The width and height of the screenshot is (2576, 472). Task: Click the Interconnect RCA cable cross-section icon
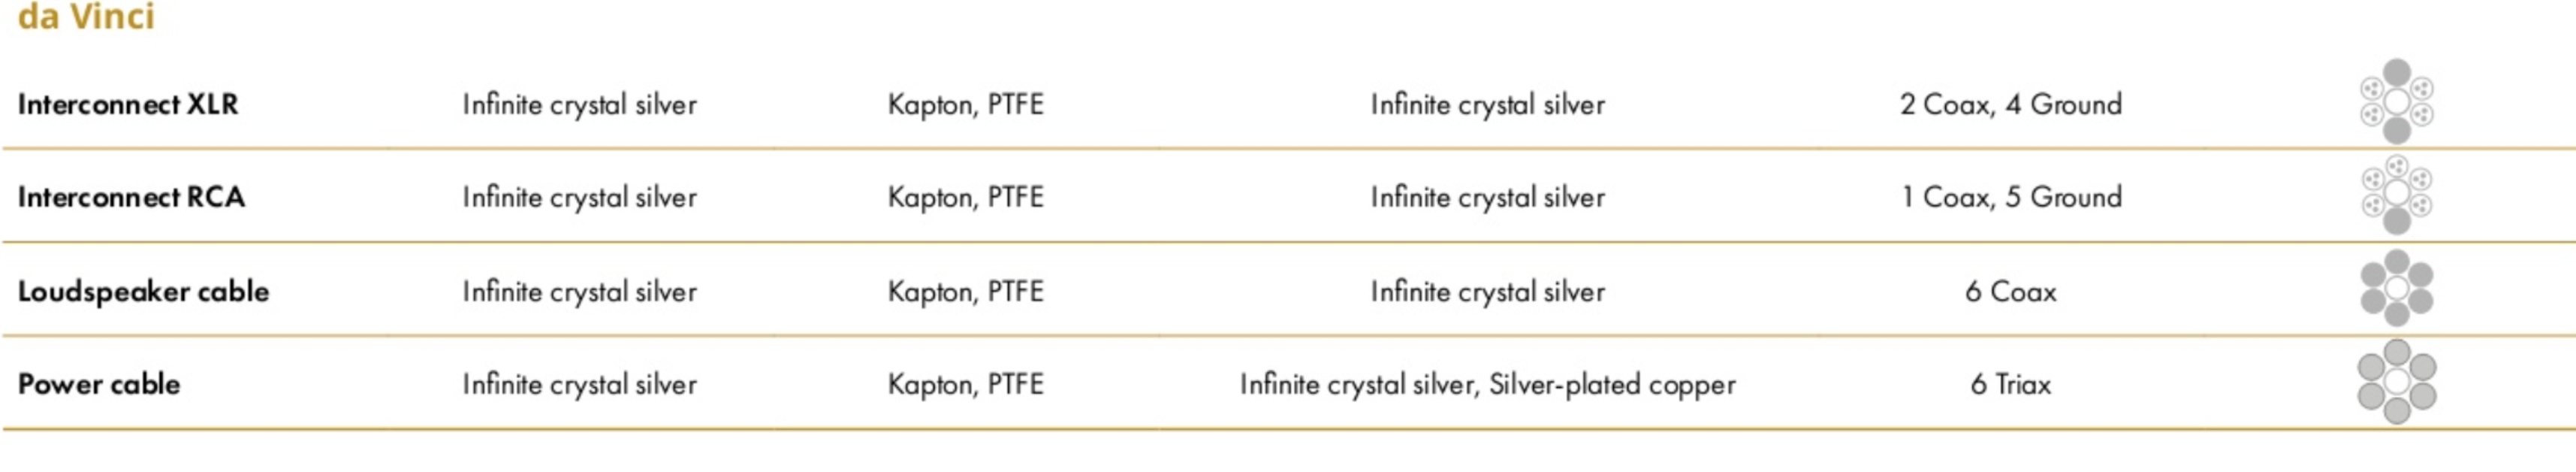pos(2396,194)
